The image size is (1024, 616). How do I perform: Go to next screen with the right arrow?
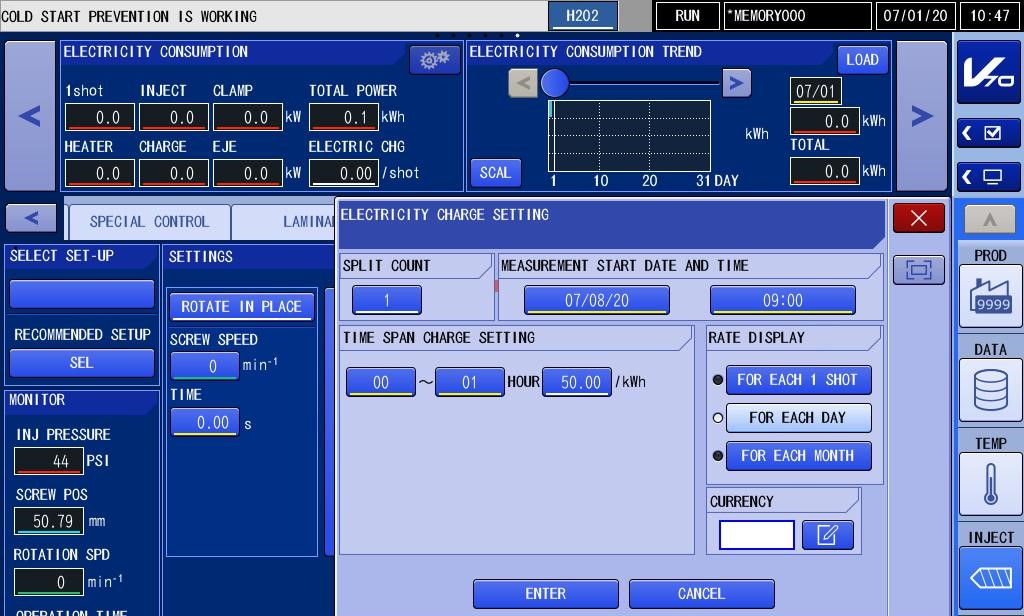(921, 116)
